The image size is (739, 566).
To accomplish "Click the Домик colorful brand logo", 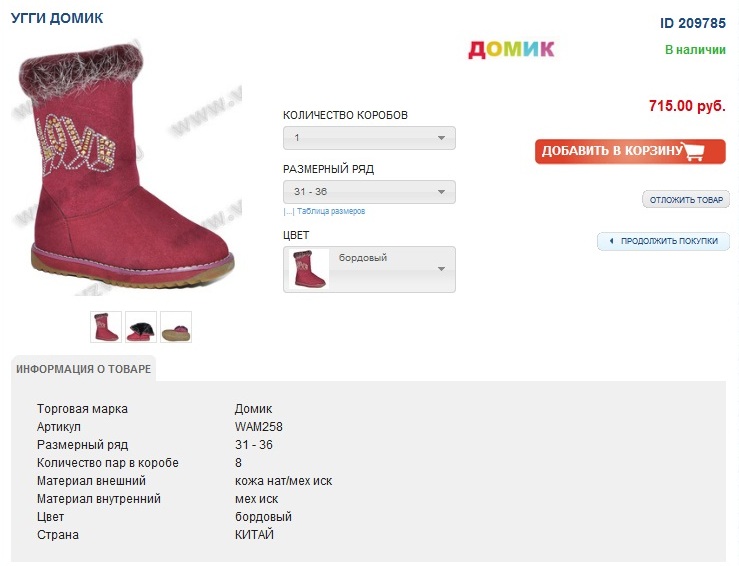I will point(511,49).
